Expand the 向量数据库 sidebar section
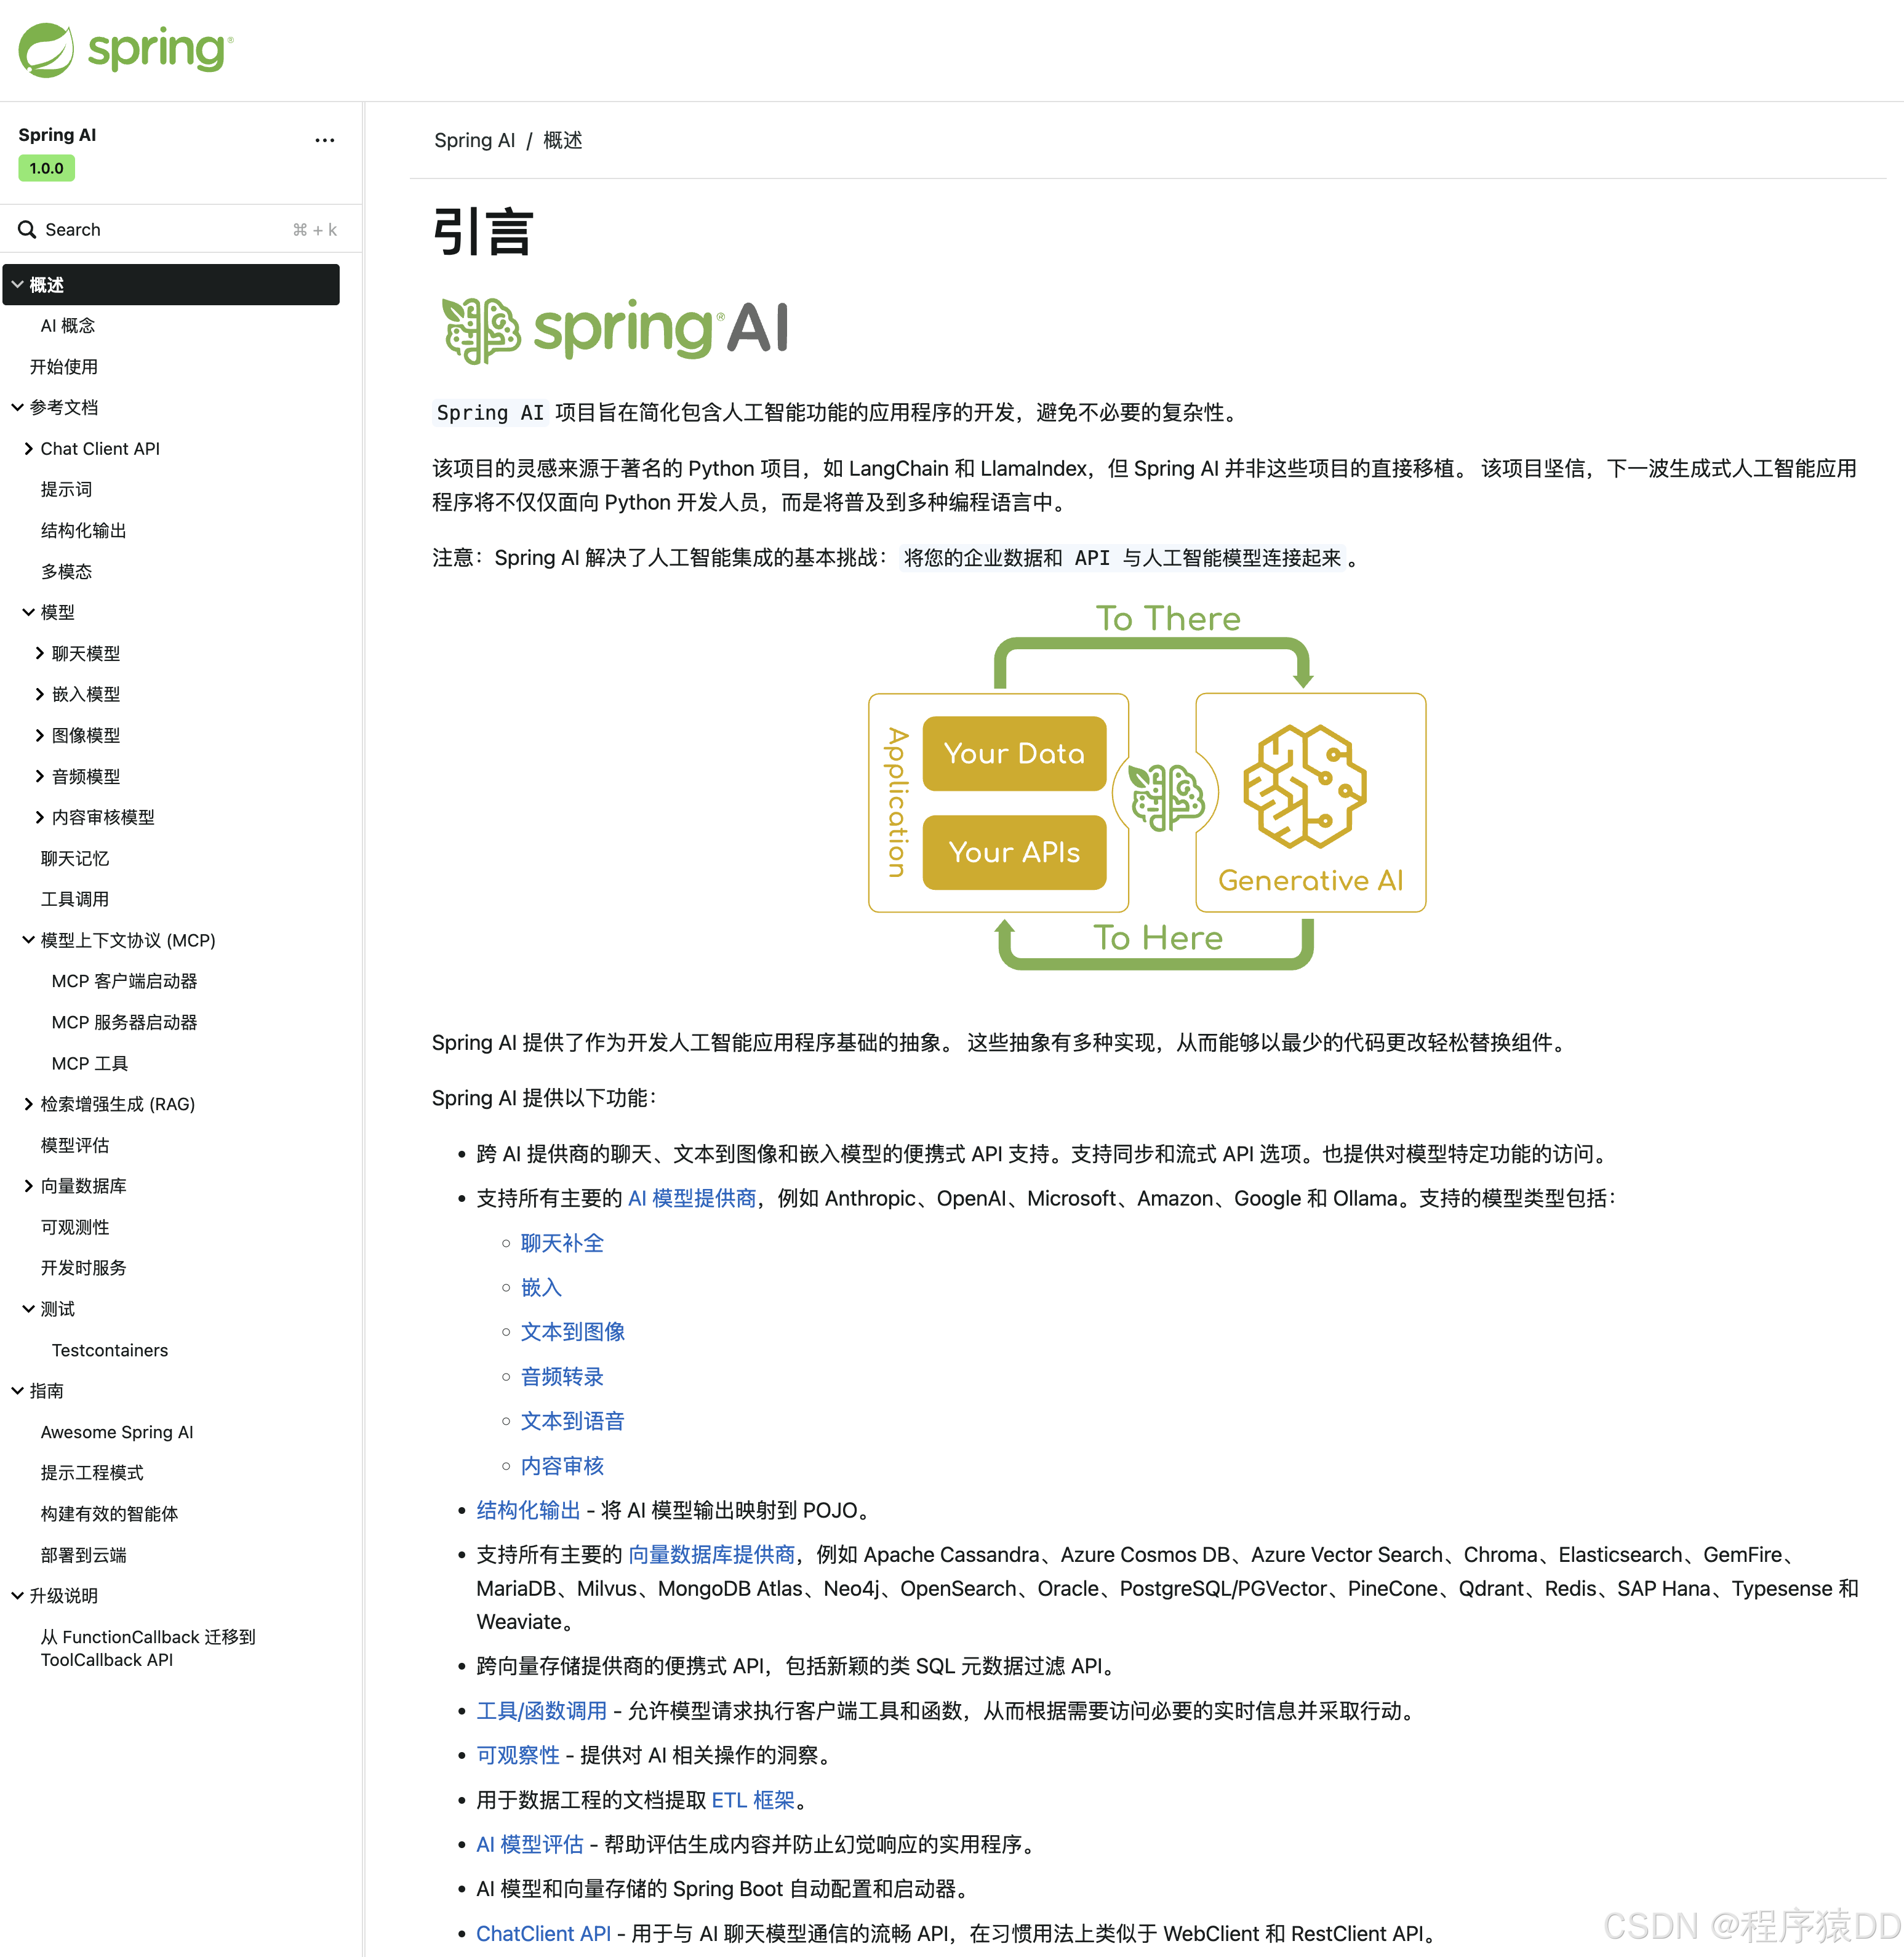Screen dimensions: 1904x1957 click(29, 1186)
